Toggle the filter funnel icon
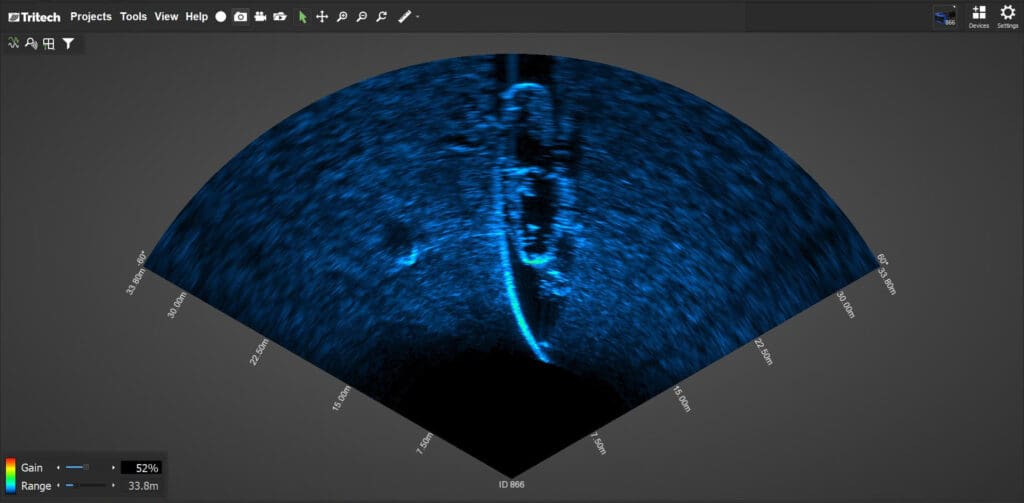The height and width of the screenshot is (503, 1024). pyautogui.click(x=68, y=43)
